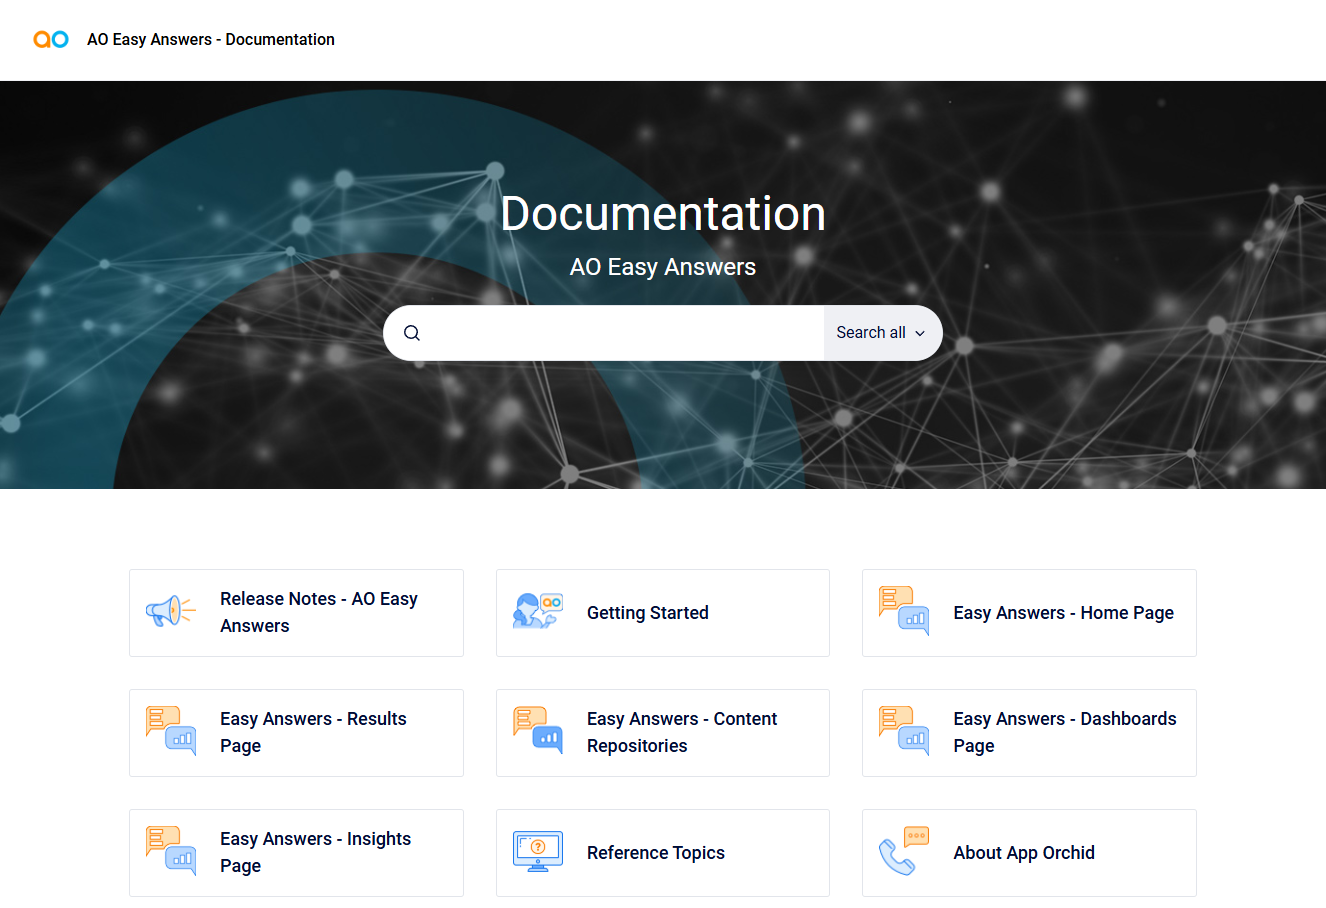Open AO Easy Answers - Documentation header link
Viewport: 1326px width, 908px height.
(x=211, y=40)
